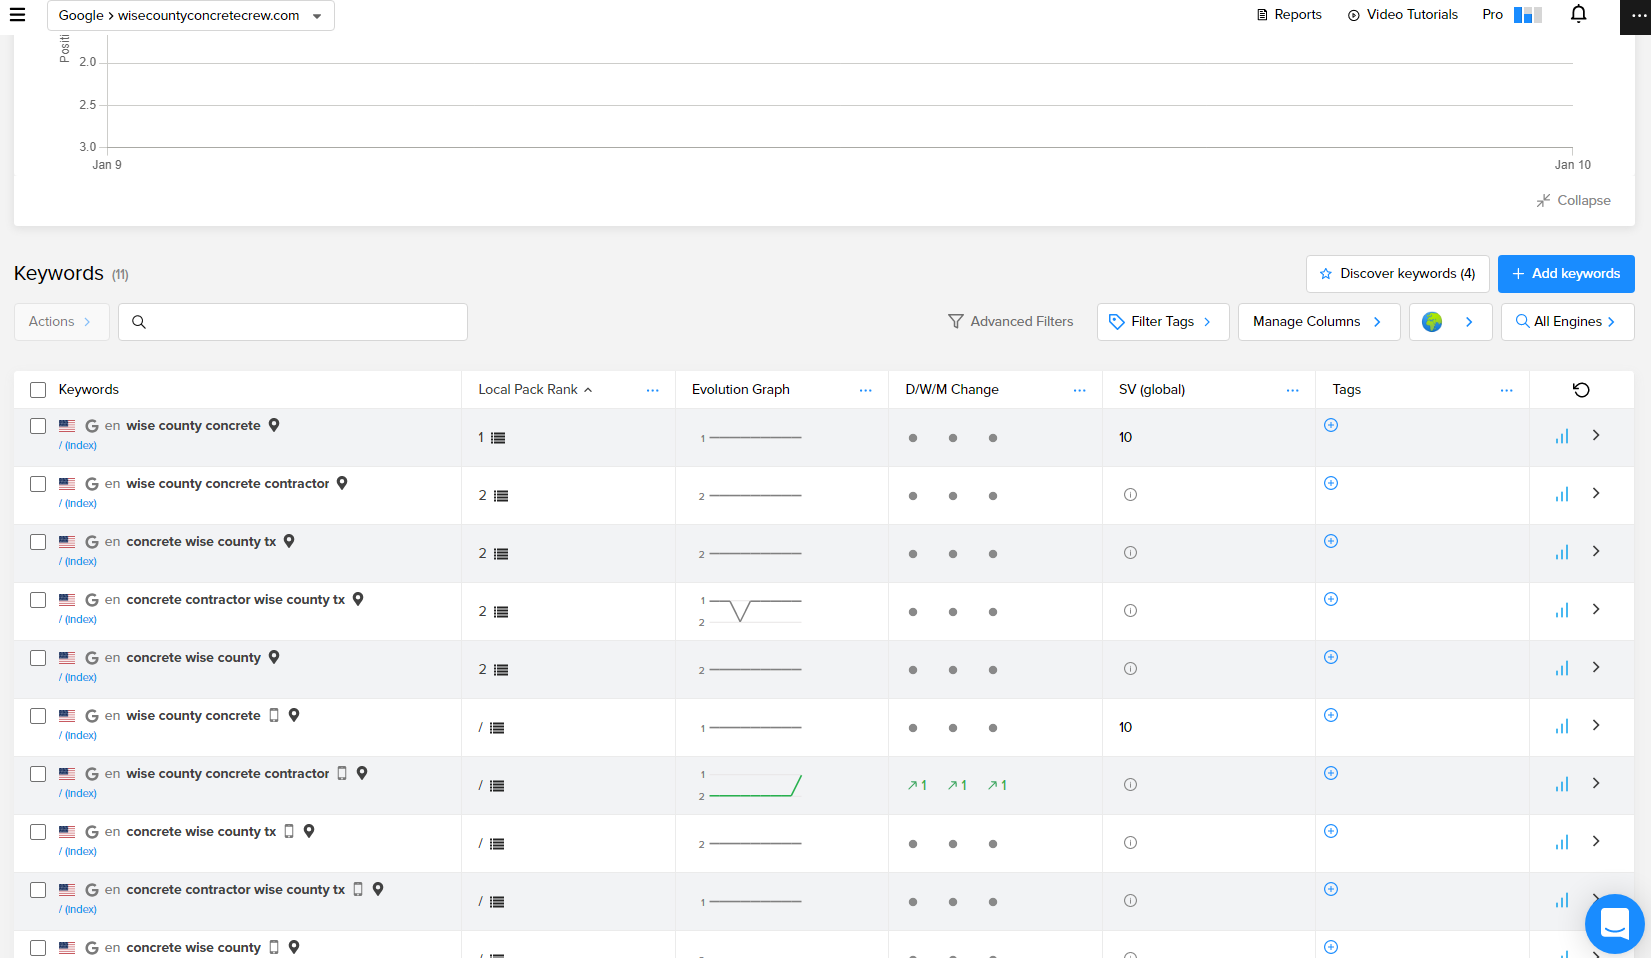Click the refresh keywords icon
Viewport: 1651px width, 958px height.
[1581, 390]
